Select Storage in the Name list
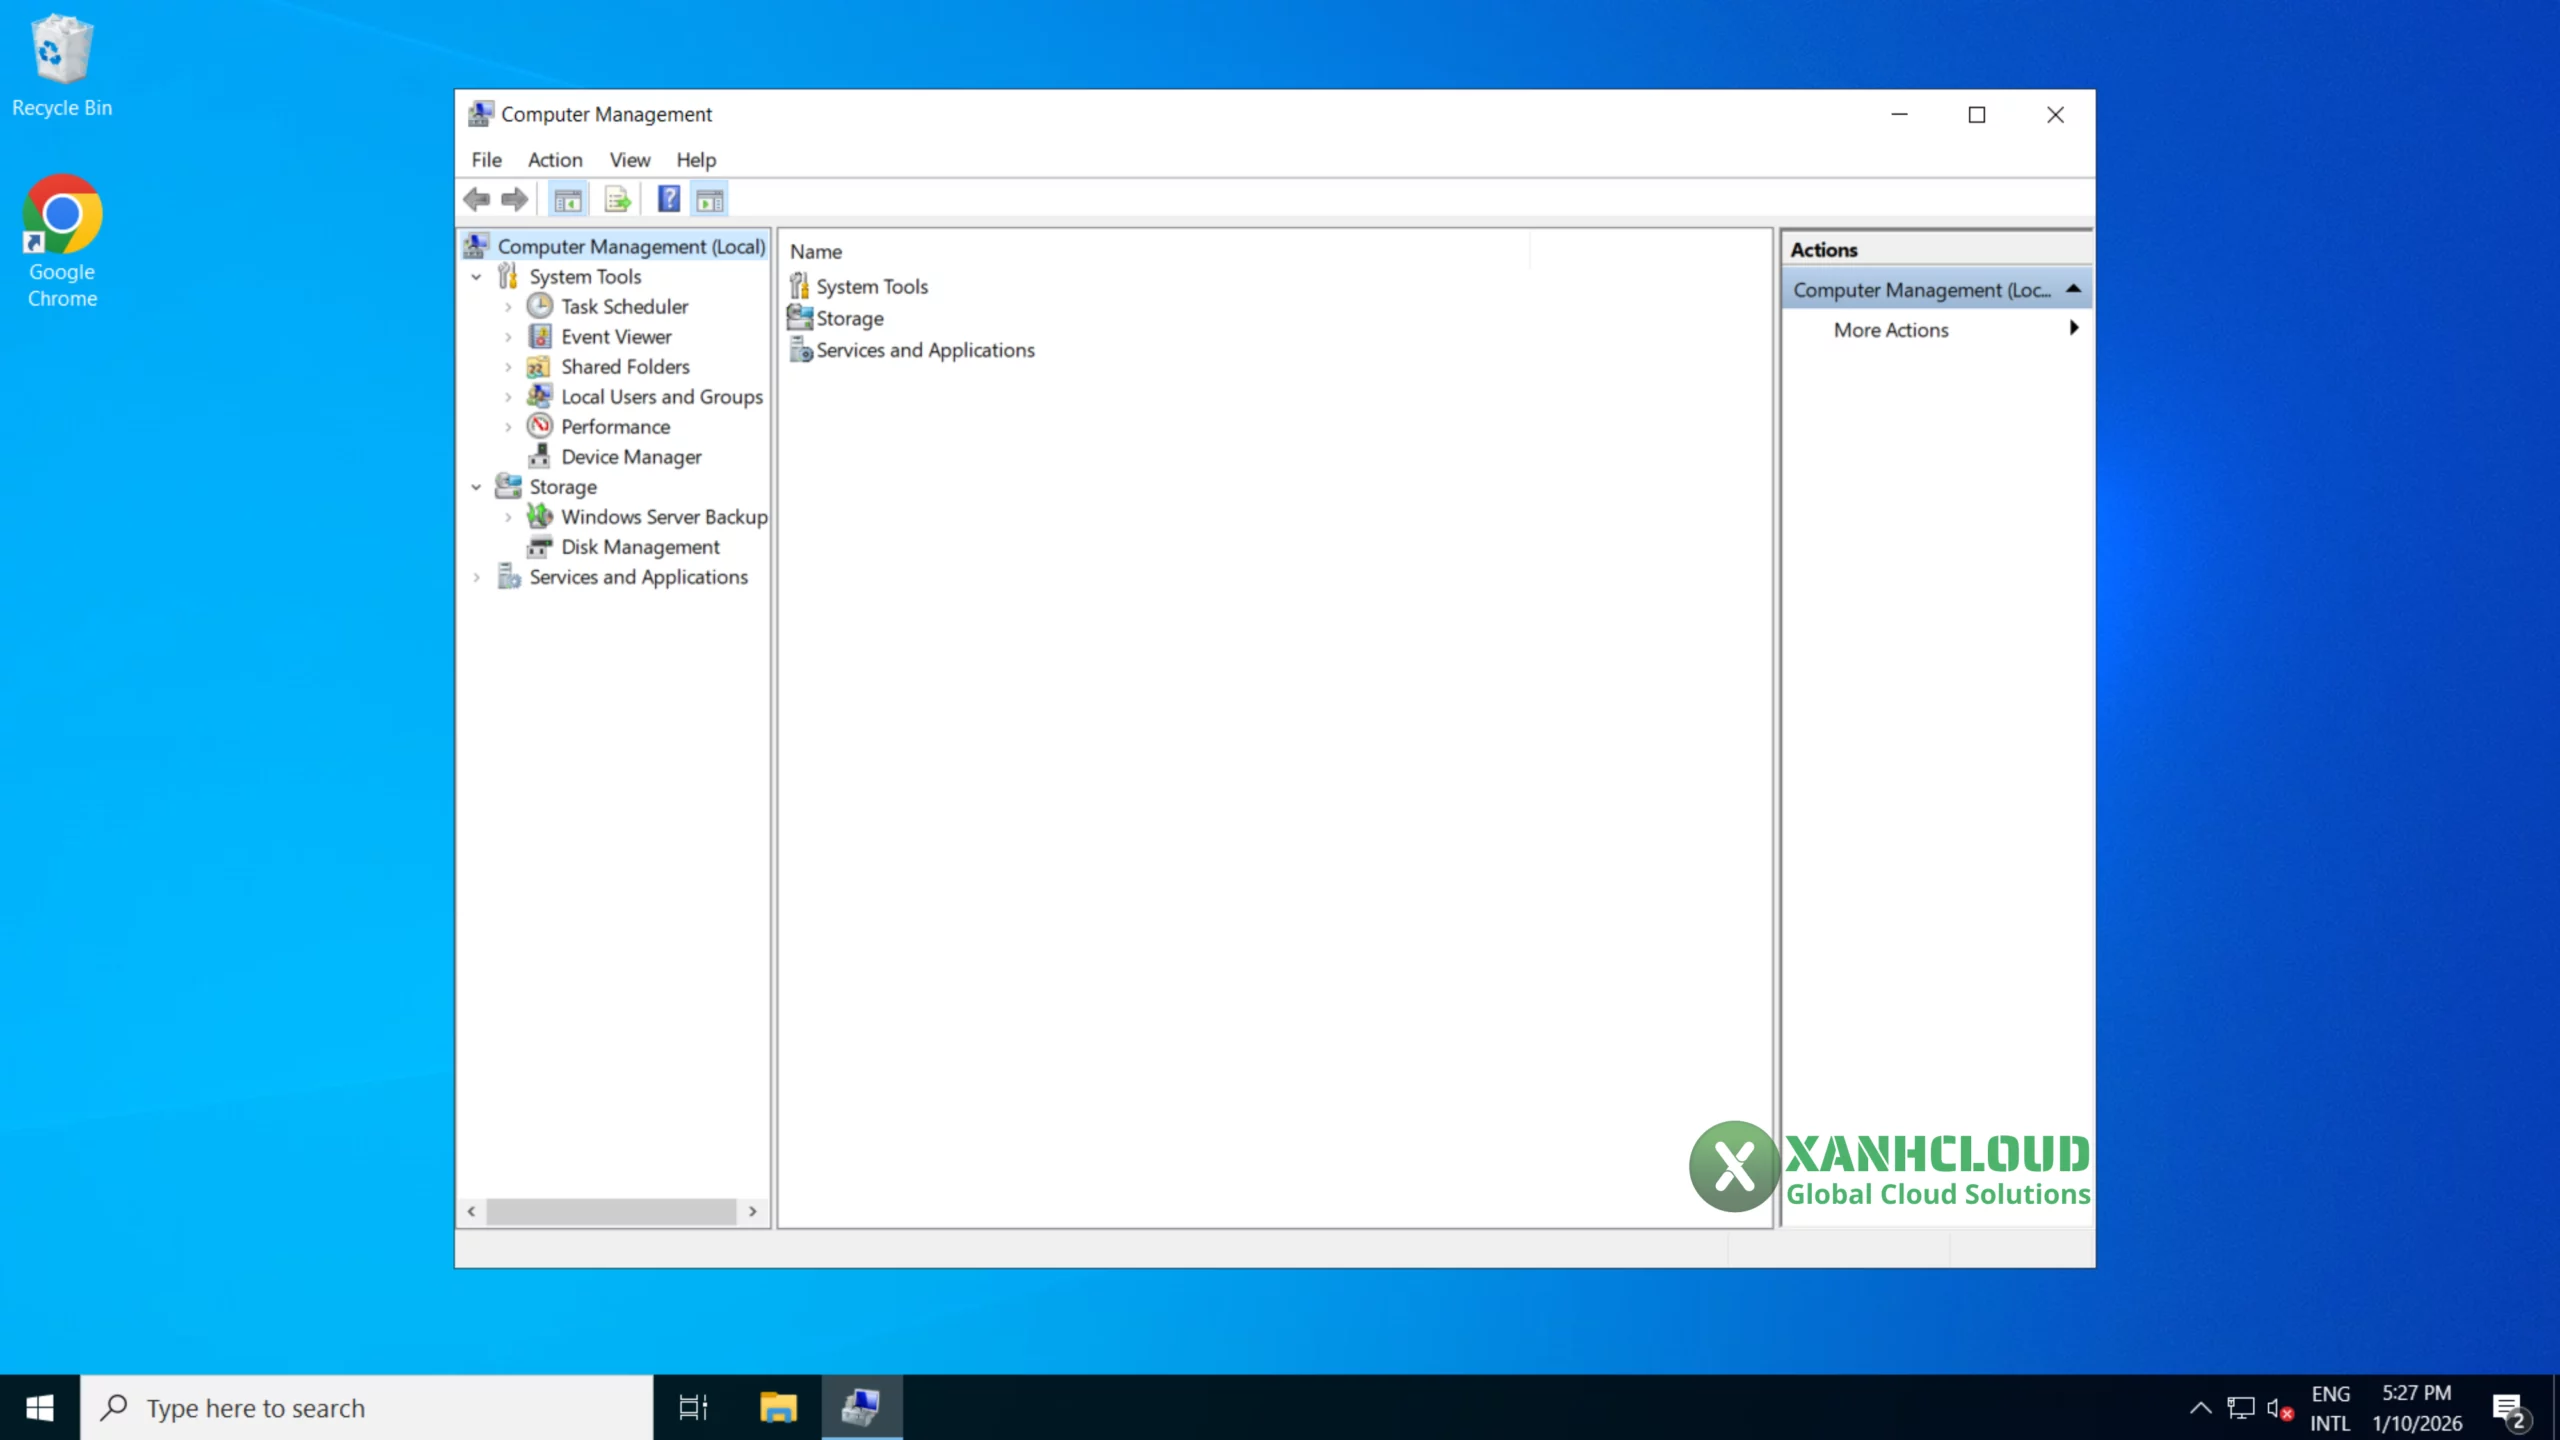 point(849,318)
